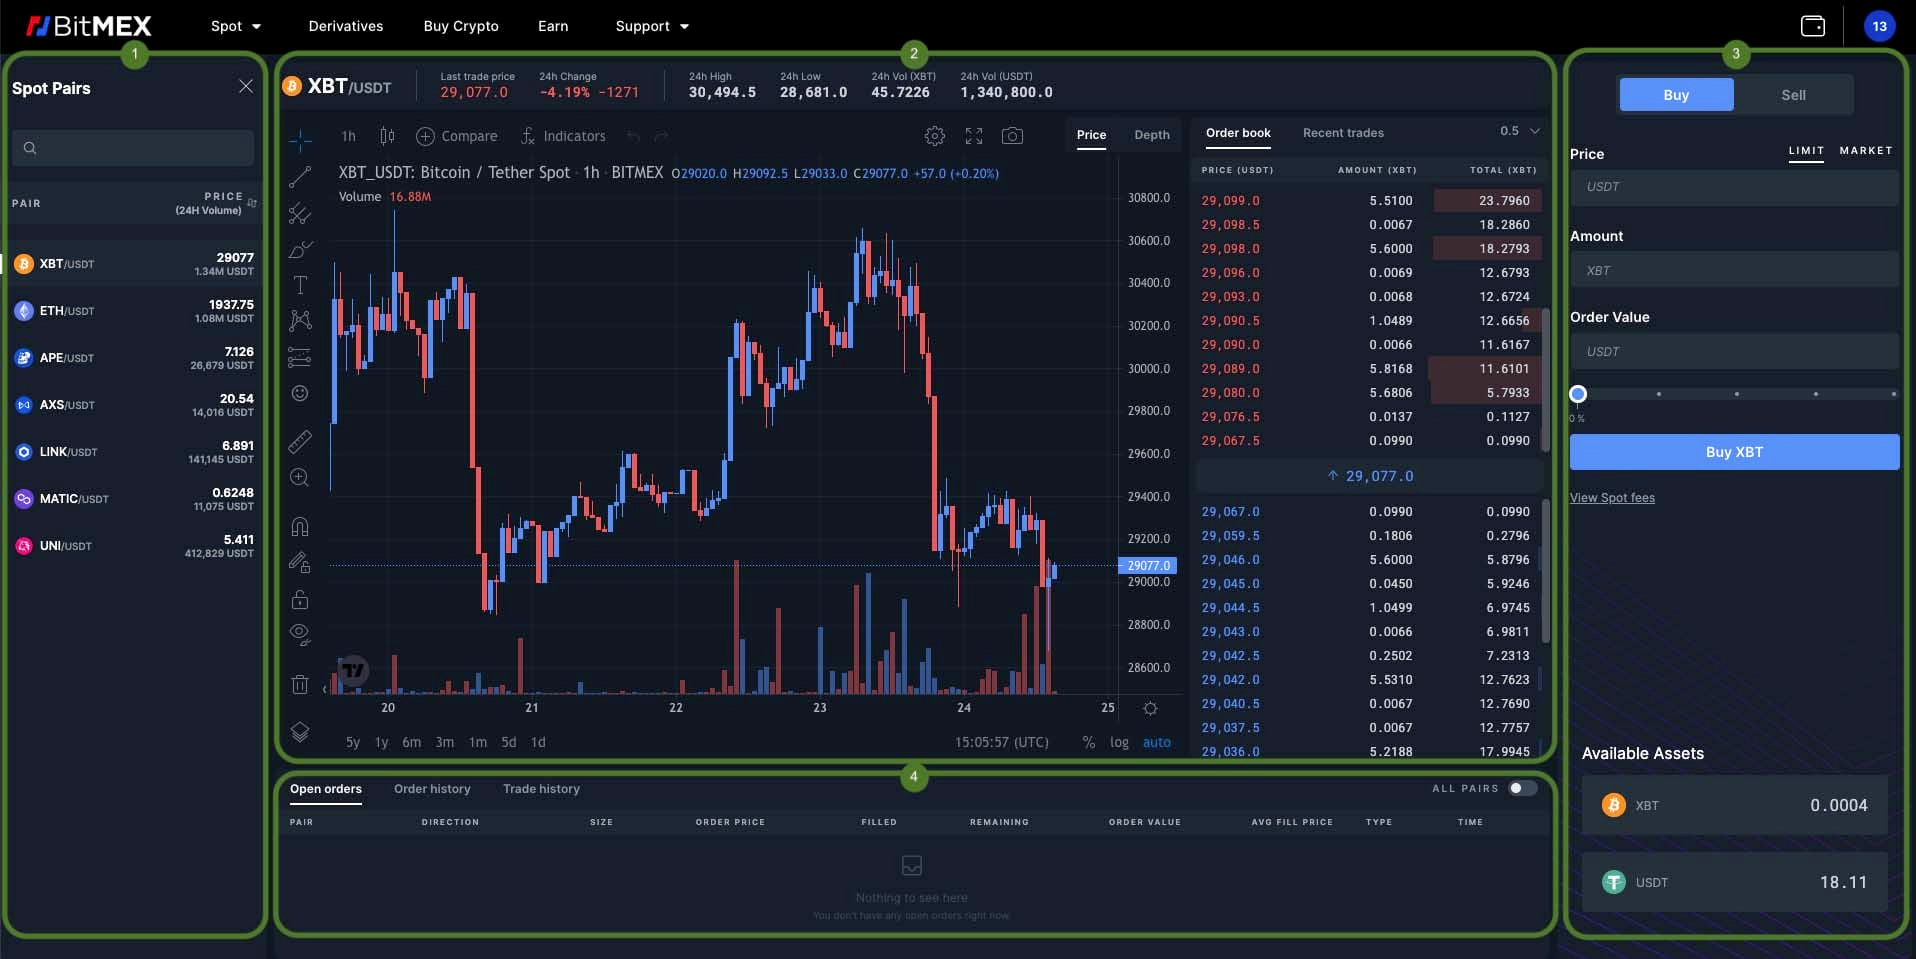Toggle the ALL PAIRS switch

tap(1522, 788)
